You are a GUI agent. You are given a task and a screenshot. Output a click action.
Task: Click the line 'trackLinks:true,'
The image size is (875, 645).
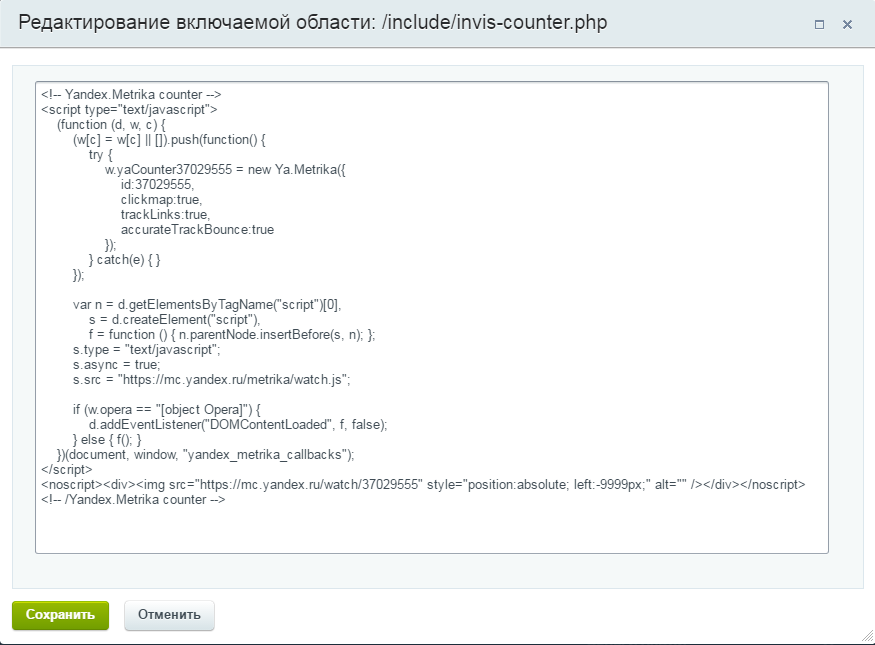pyautogui.click(x=165, y=215)
